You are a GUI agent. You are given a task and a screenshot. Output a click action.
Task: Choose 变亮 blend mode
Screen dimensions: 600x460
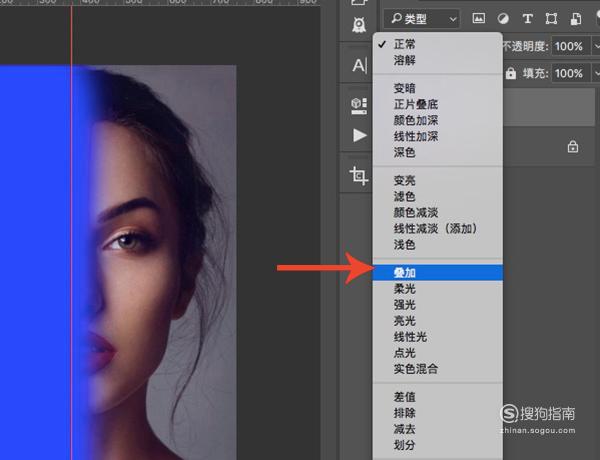click(437, 180)
